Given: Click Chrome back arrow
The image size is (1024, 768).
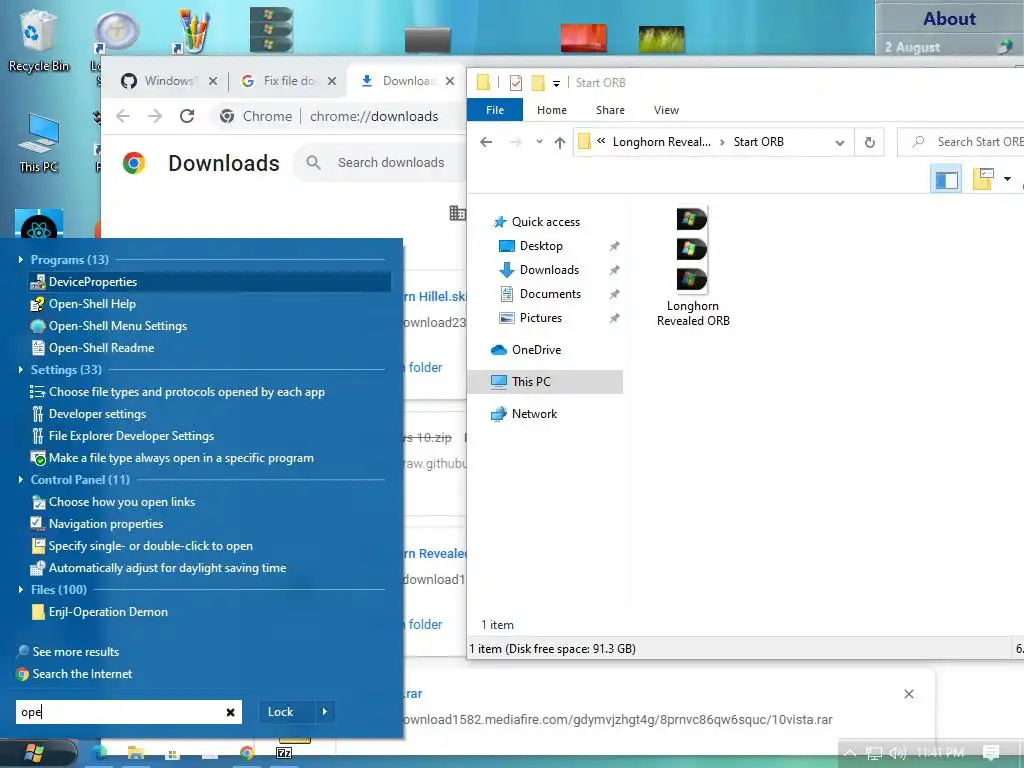Looking at the screenshot, I should click(123, 116).
